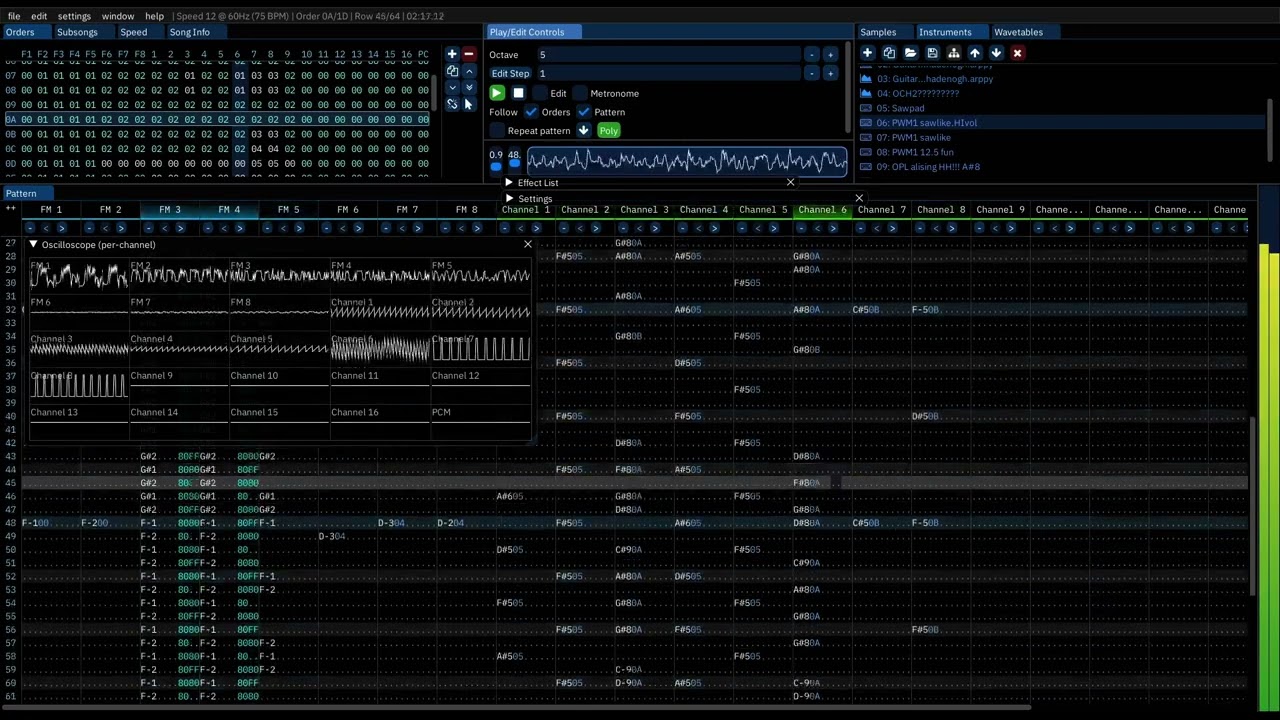Image resolution: width=1280 pixels, height=720 pixels.
Task: Toggle the Poly note preview button
Action: pyautogui.click(x=608, y=131)
